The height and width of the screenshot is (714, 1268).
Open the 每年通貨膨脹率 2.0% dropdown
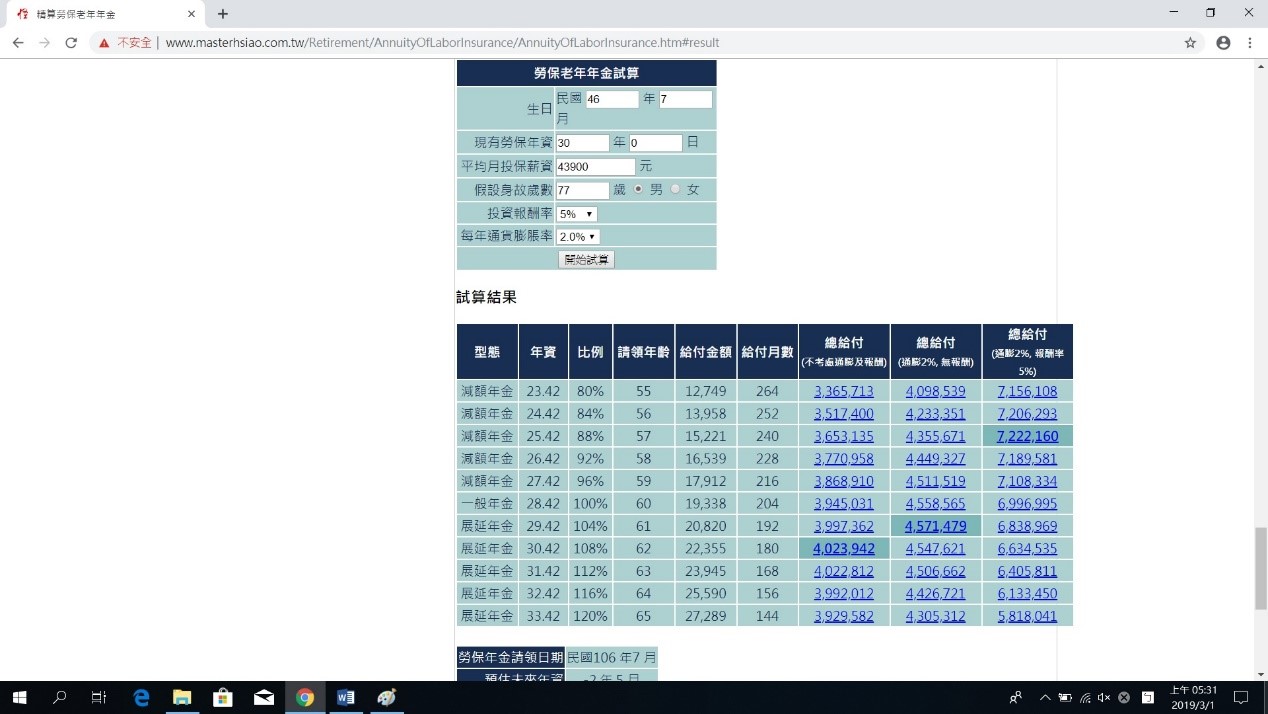click(578, 237)
